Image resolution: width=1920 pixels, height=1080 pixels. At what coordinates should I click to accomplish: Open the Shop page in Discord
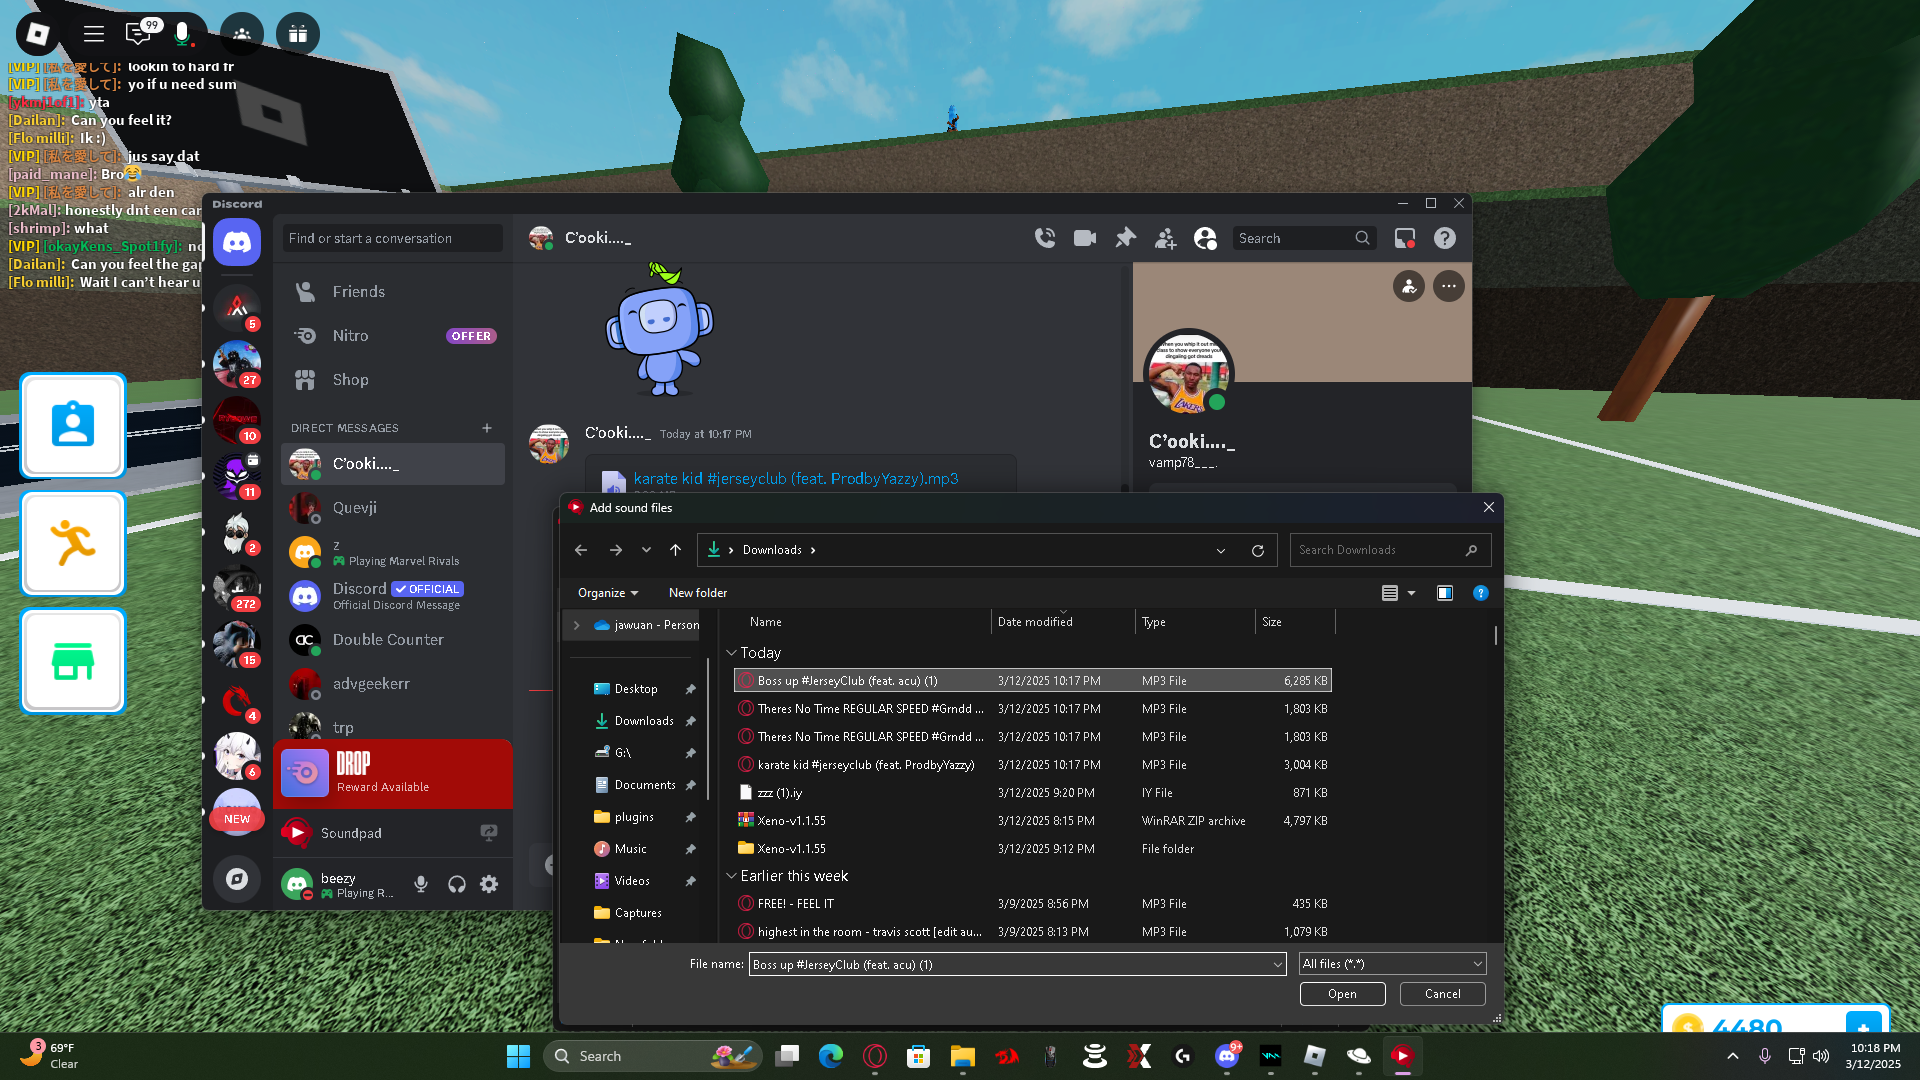click(350, 380)
